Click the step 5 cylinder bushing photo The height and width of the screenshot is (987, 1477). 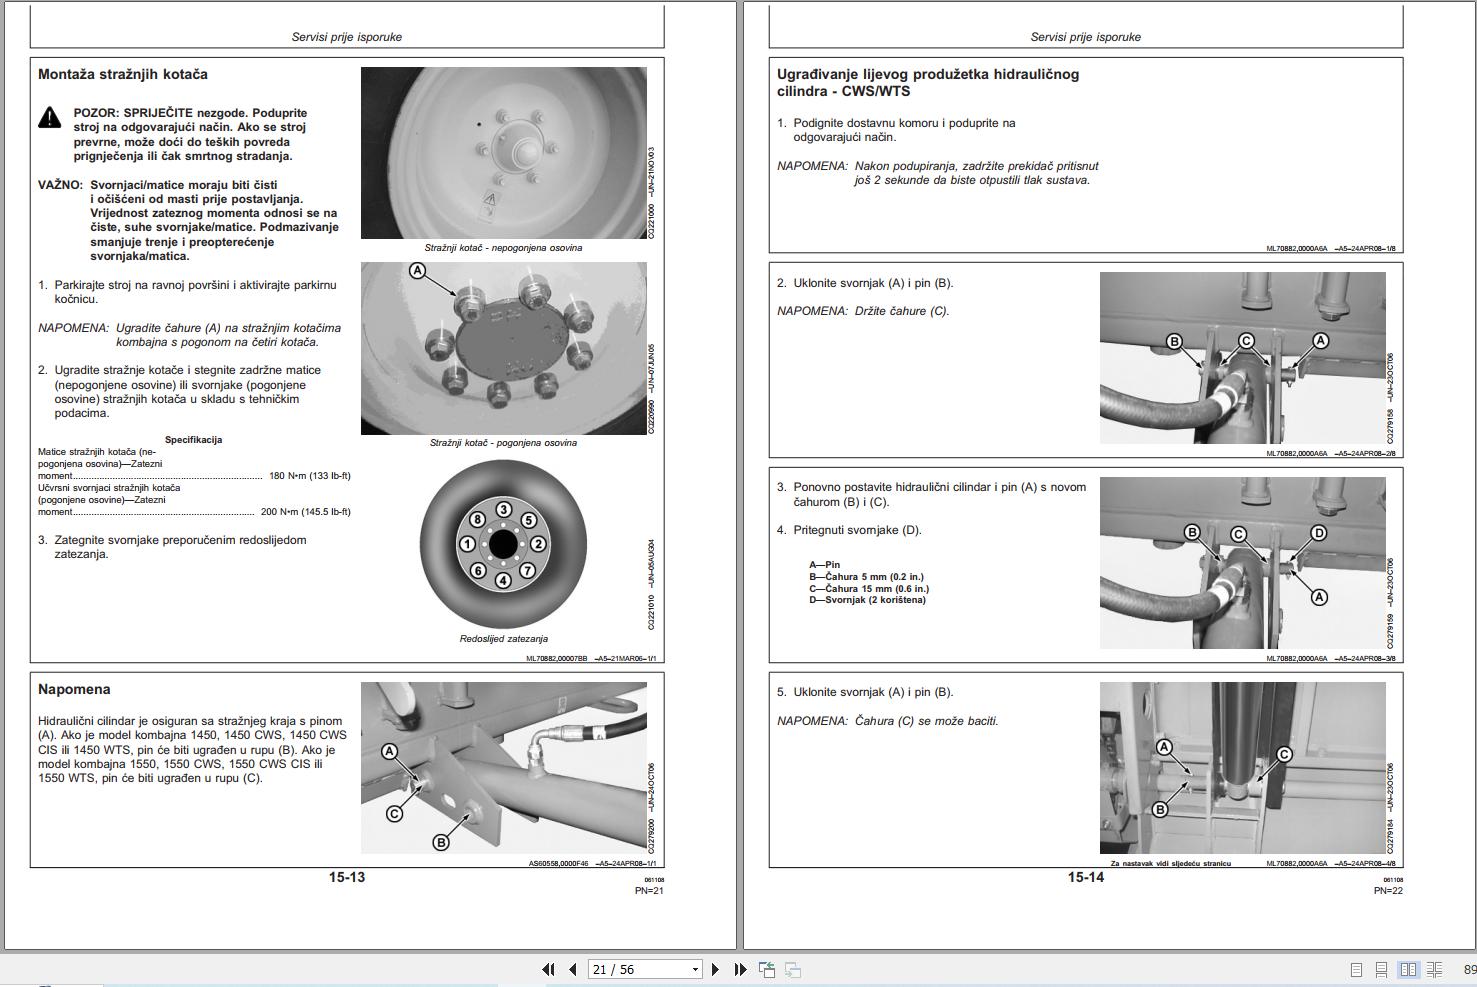point(1242,767)
